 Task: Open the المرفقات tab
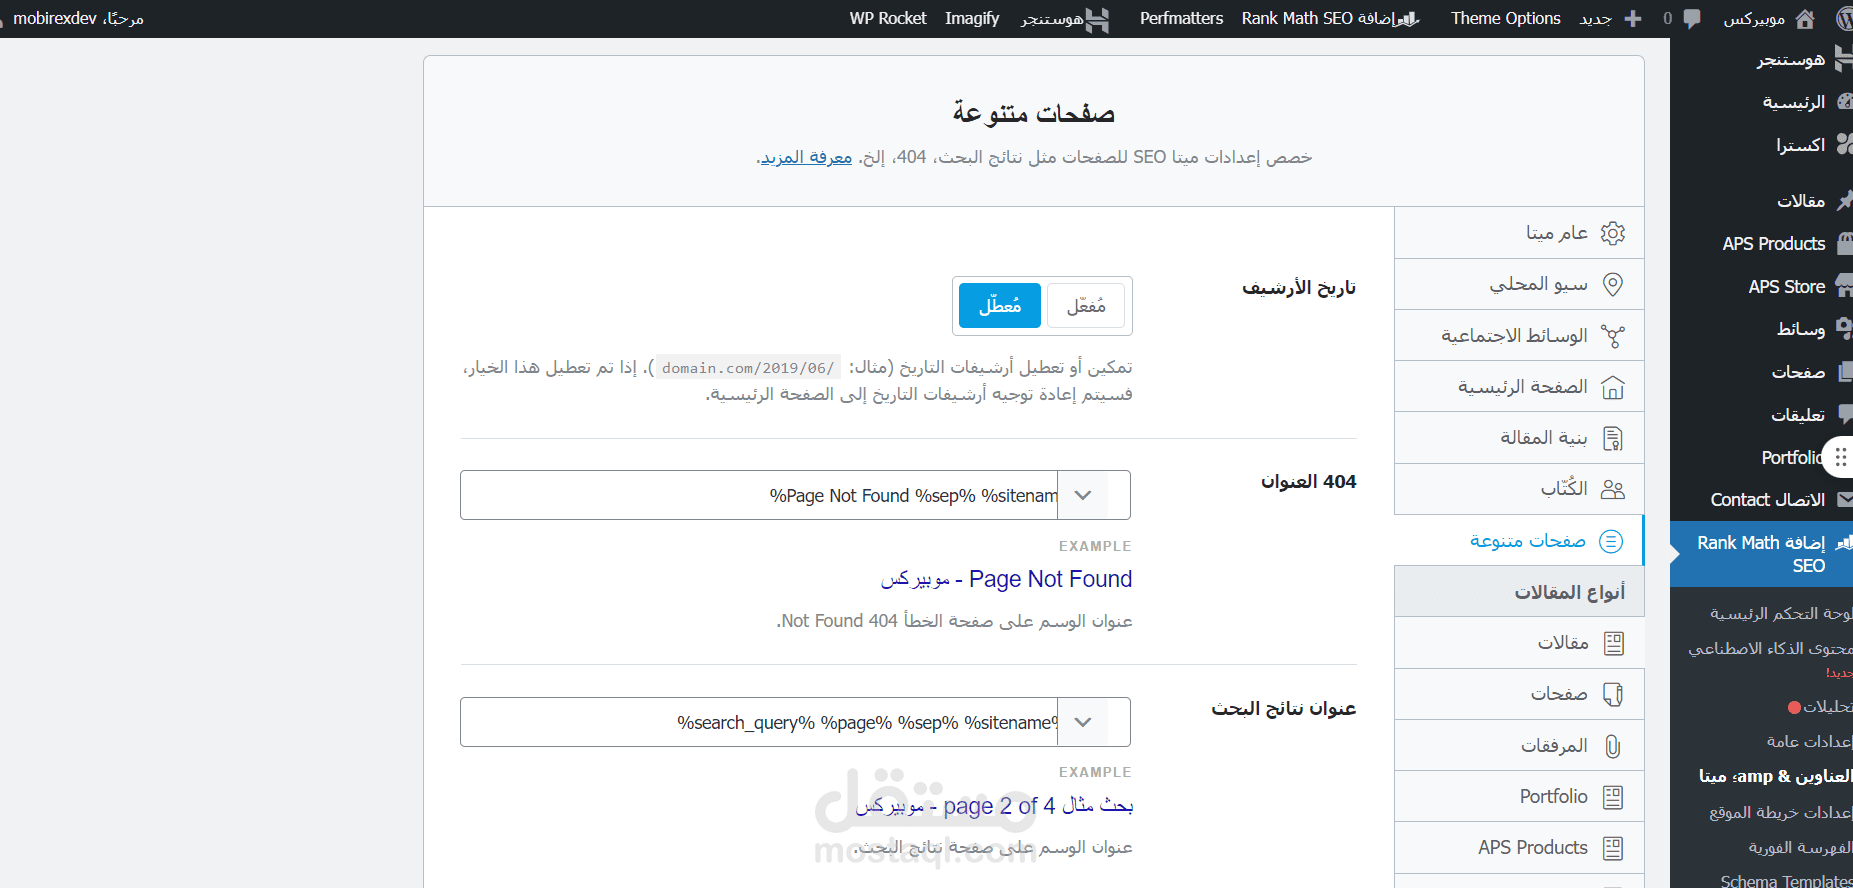click(1519, 746)
